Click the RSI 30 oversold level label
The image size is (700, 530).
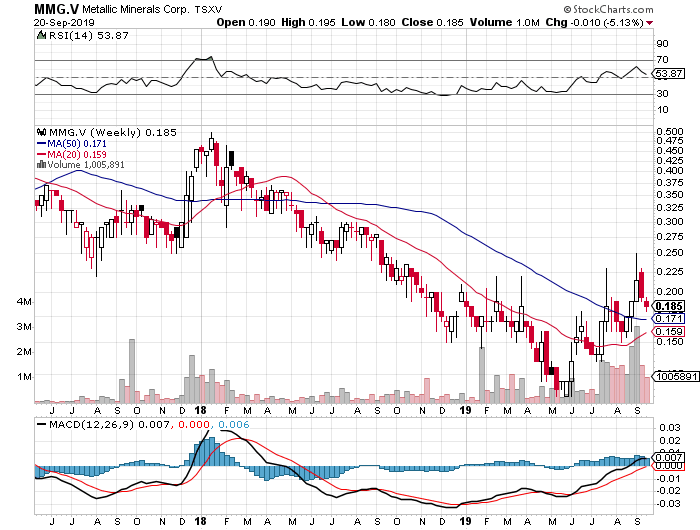point(662,93)
